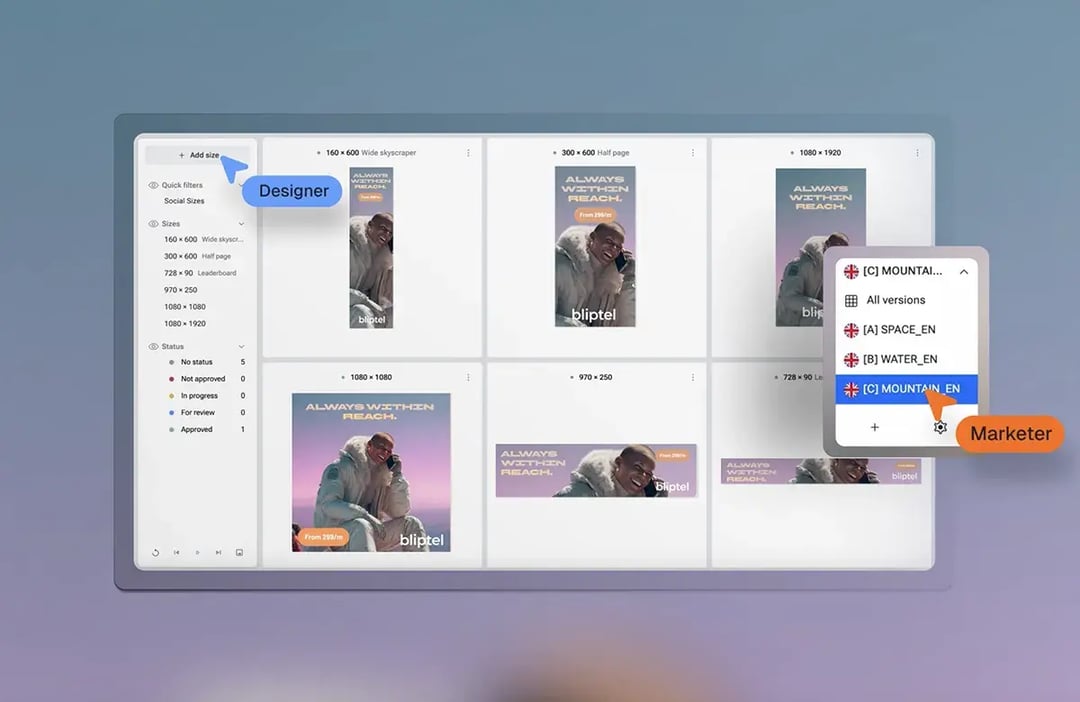Image resolution: width=1080 pixels, height=702 pixels.
Task: Select the In progress status filter
Action: point(197,395)
